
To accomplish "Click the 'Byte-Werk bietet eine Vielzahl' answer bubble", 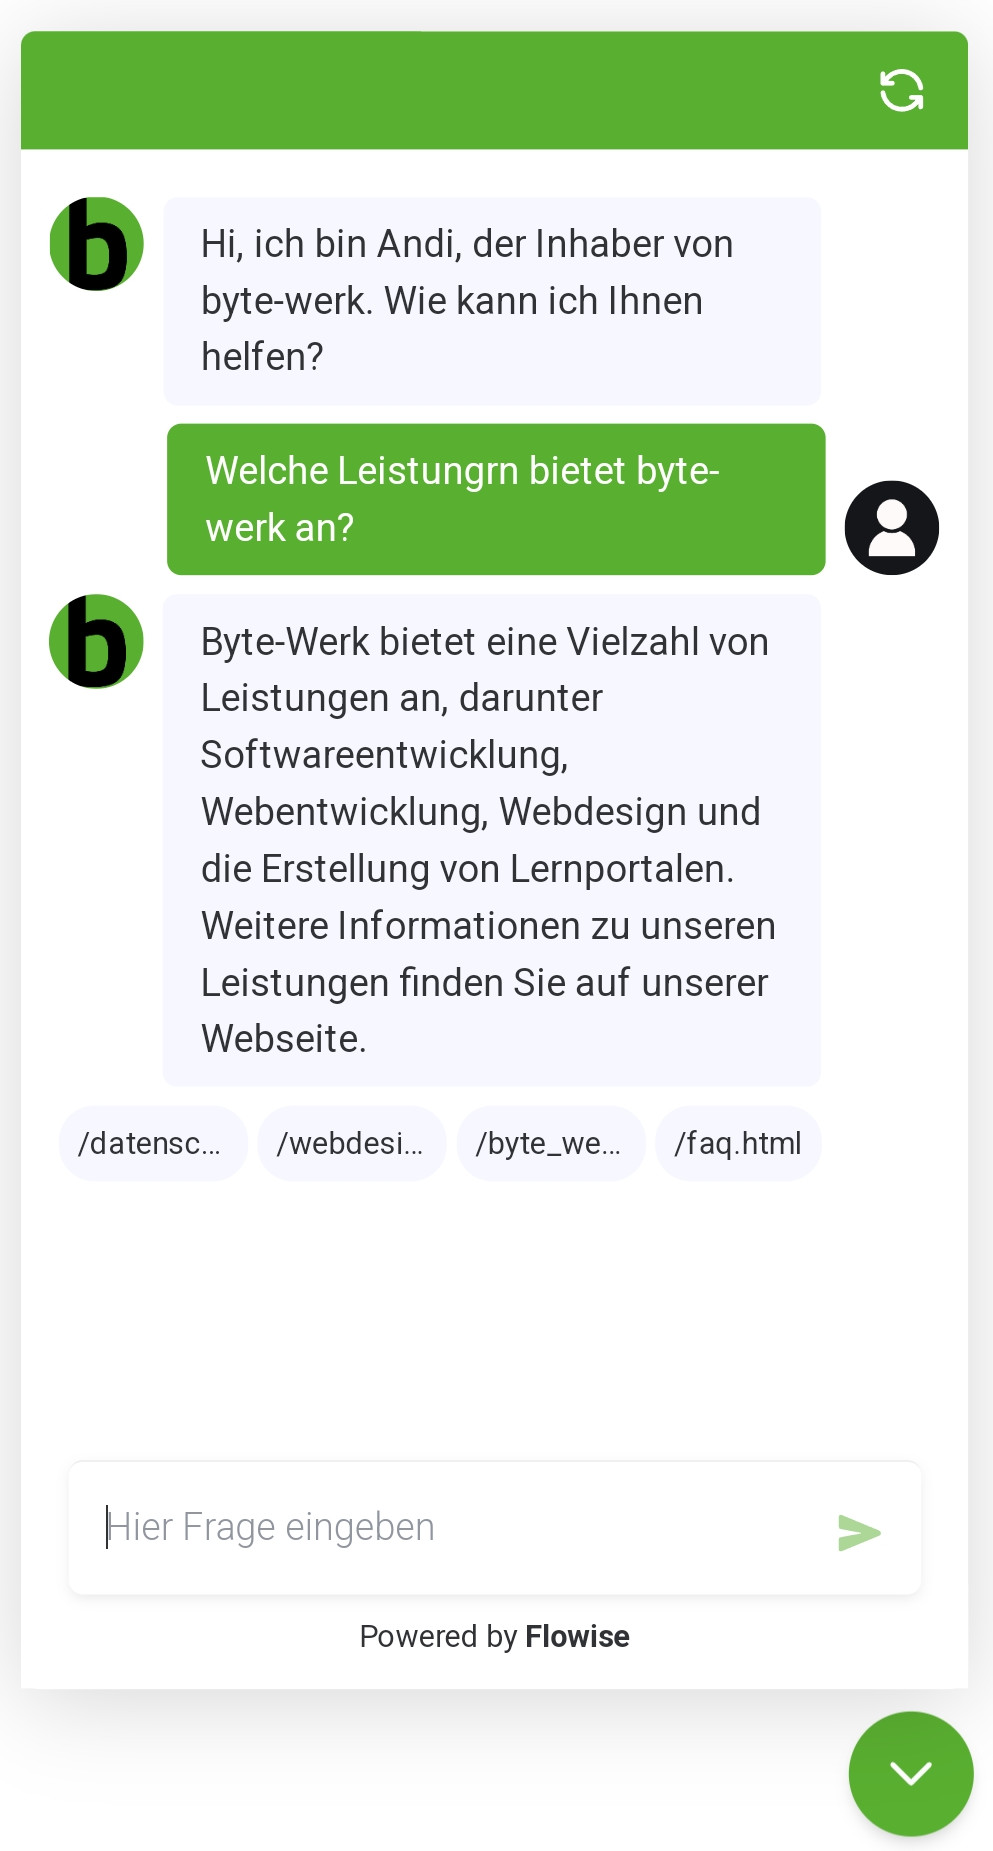I will [492, 840].
